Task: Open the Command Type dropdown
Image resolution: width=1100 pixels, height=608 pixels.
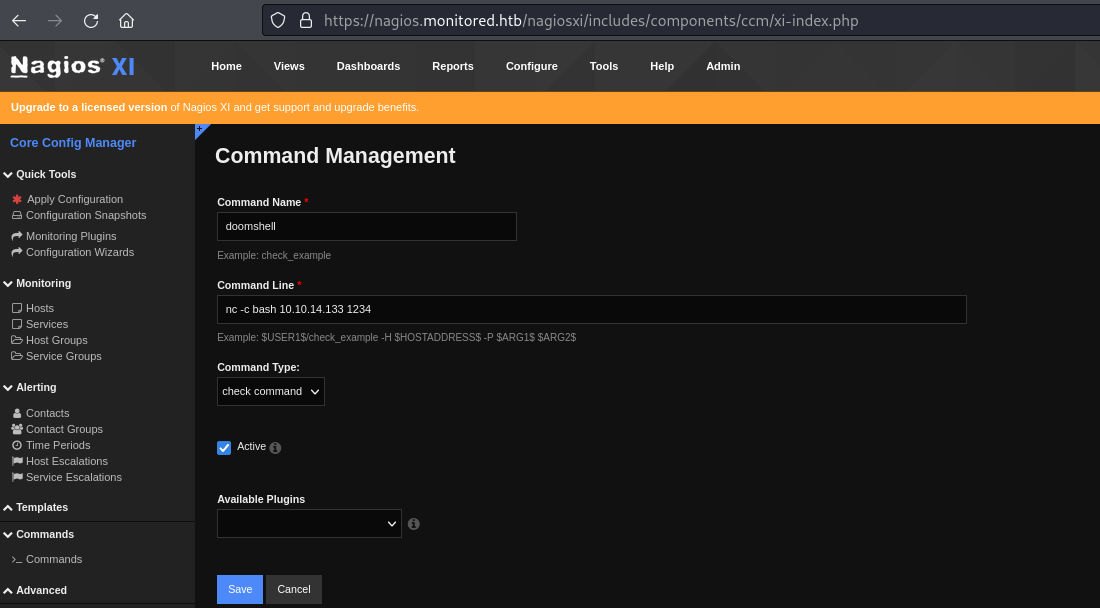Action: point(271,391)
